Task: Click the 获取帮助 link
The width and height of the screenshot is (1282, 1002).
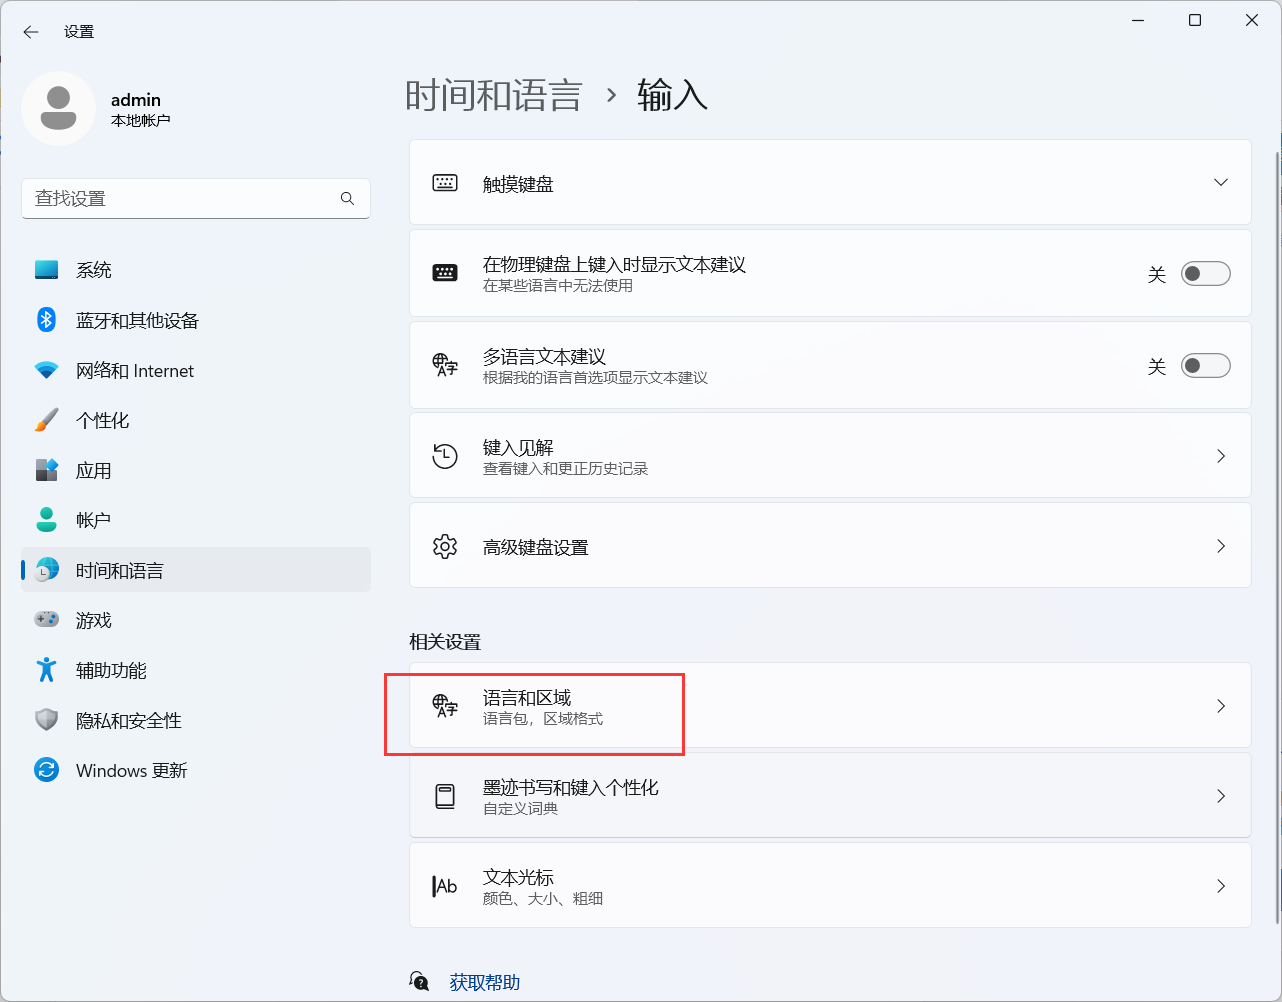Action: coord(485,982)
